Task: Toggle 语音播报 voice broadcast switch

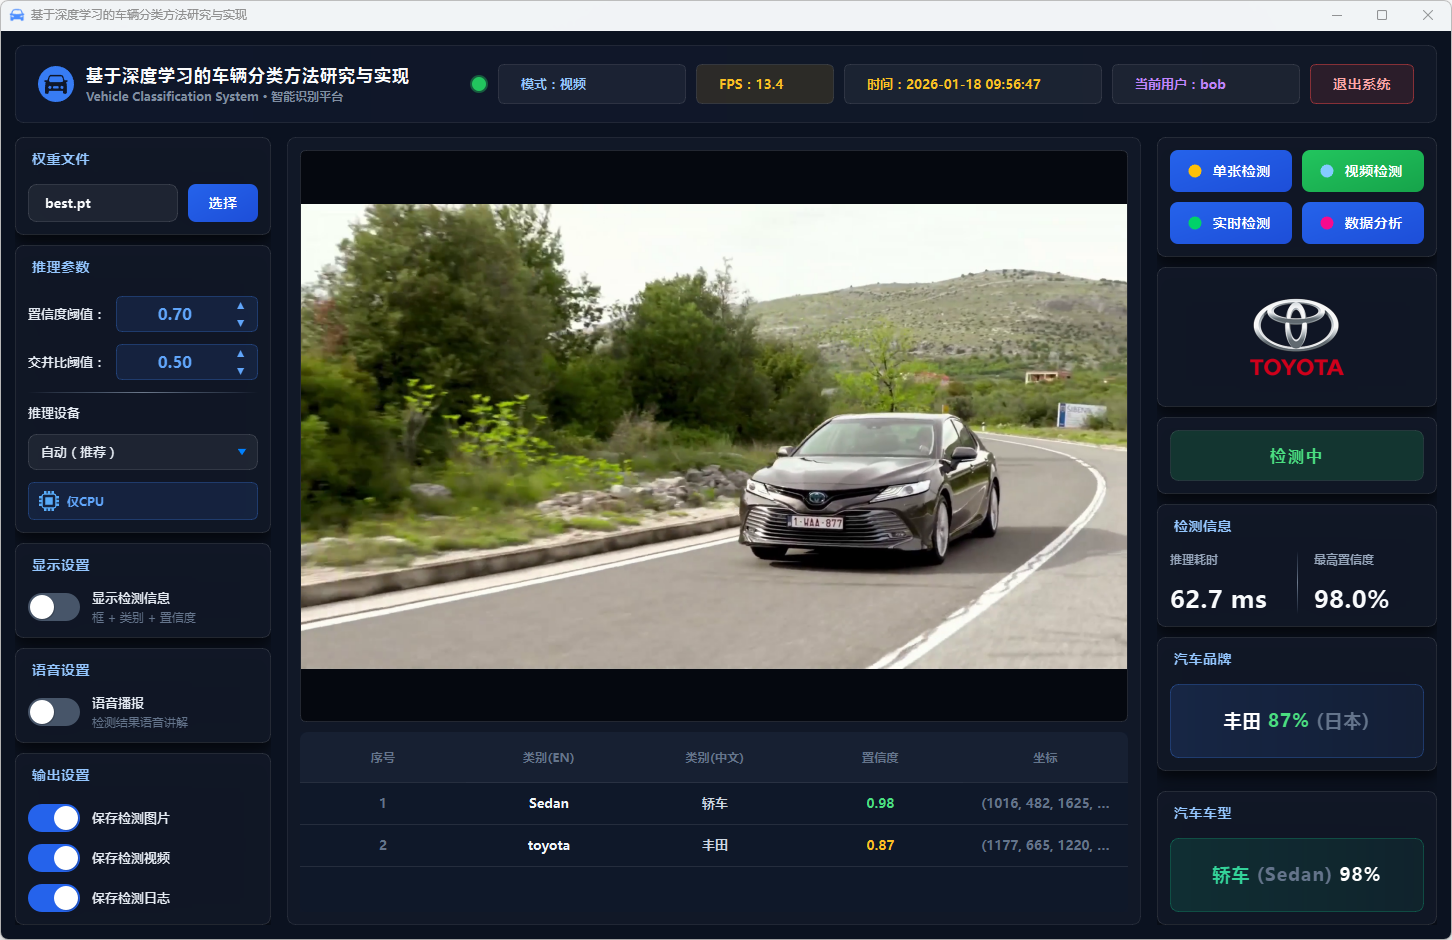Action: click(54, 712)
